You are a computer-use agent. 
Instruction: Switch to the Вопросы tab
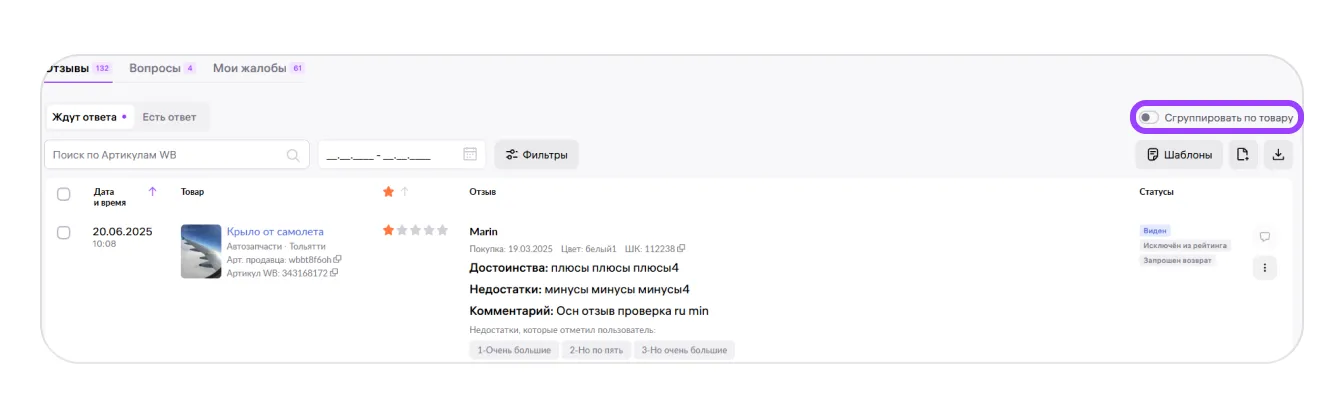155,68
